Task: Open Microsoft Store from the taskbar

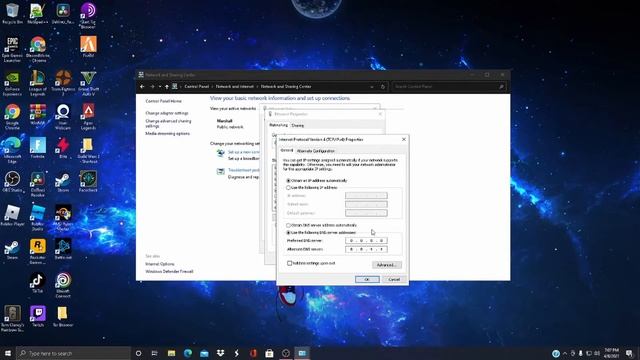Action: (x=269, y=353)
